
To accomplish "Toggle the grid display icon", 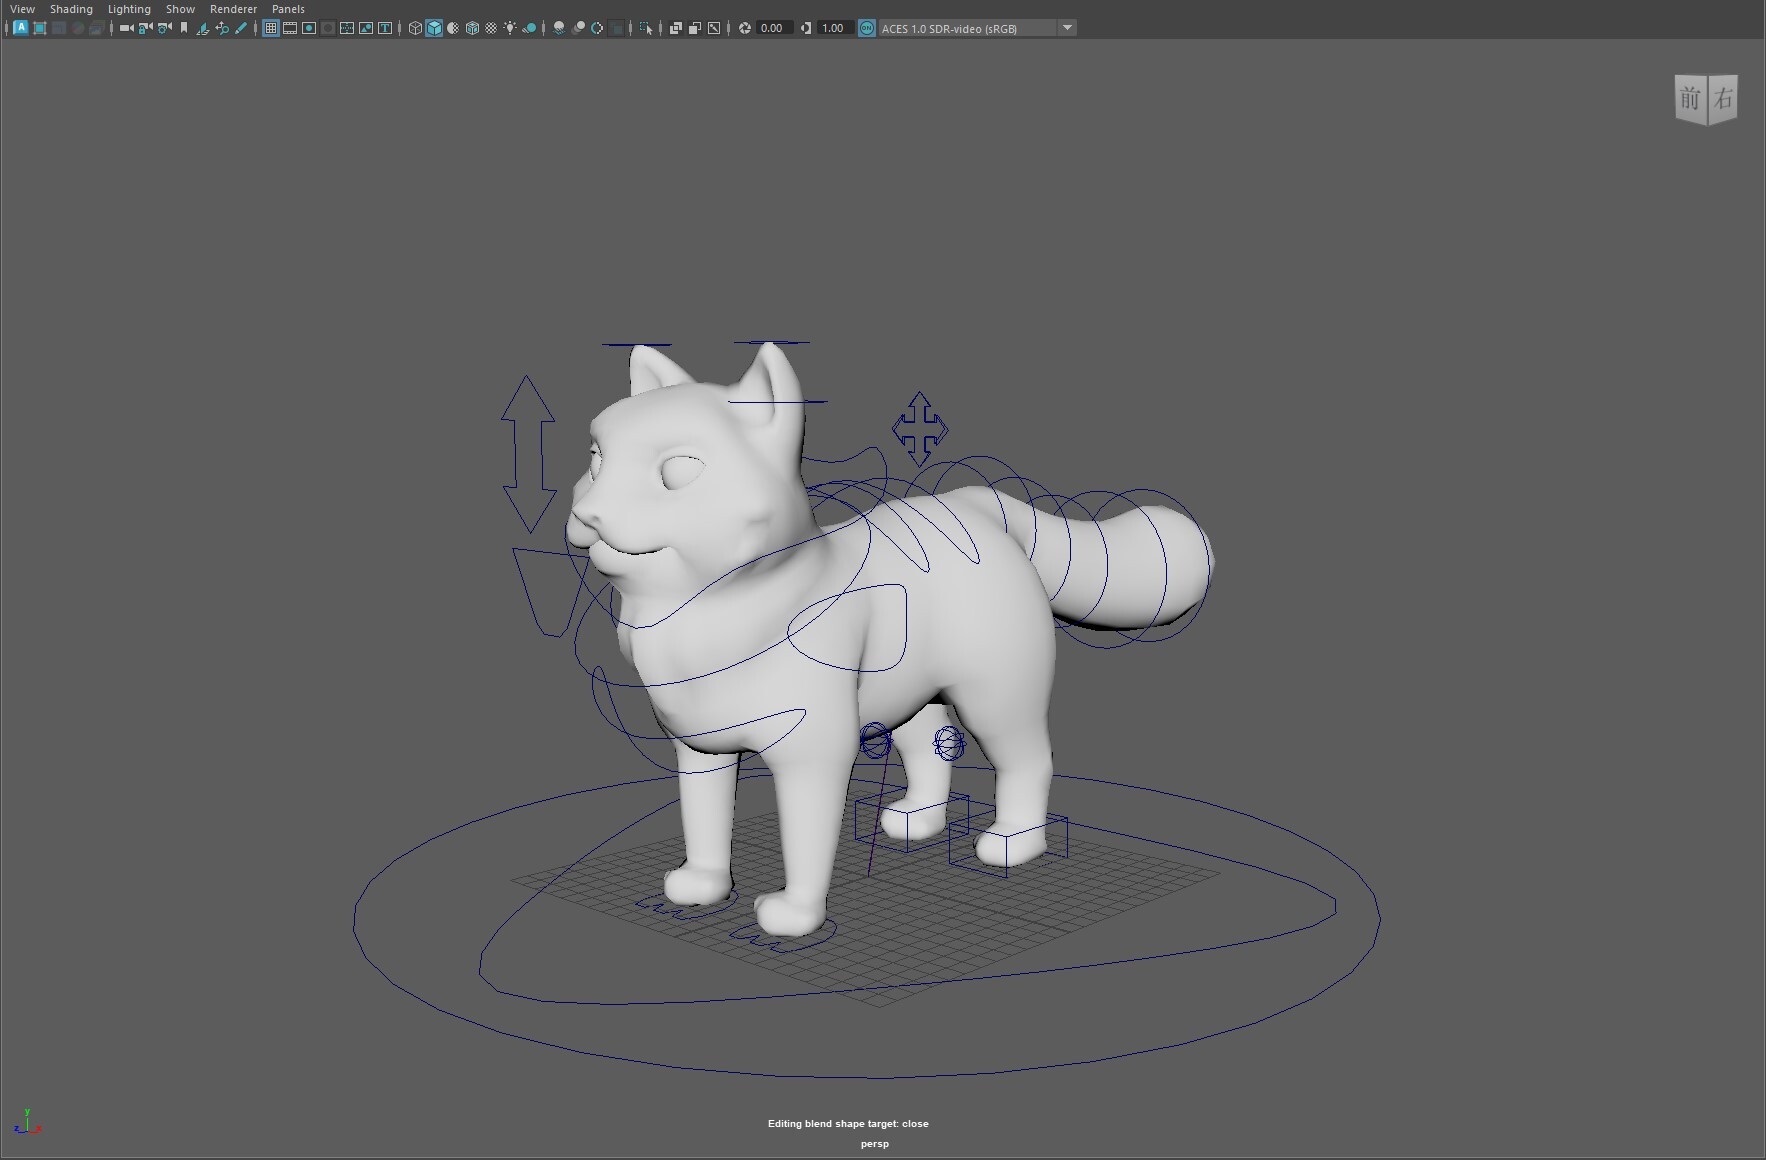I will (x=272, y=27).
